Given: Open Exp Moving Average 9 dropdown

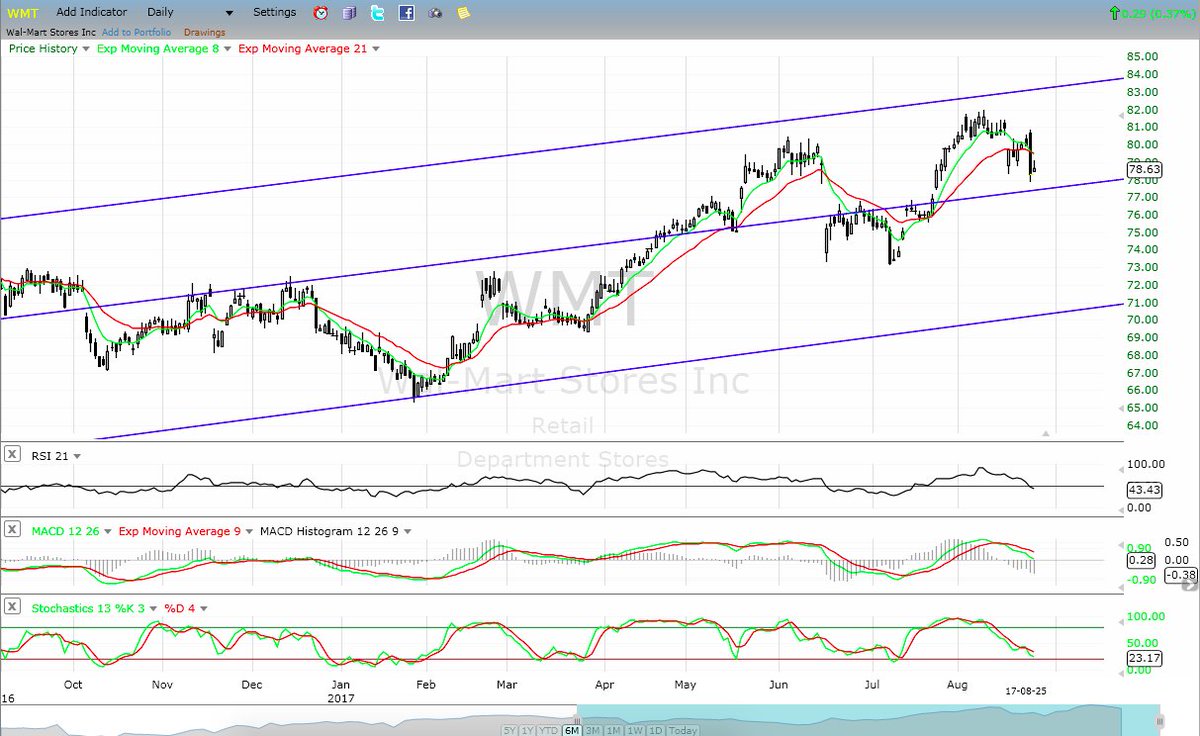Looking at the screenshot, I should pyautogui.click(x=249, y=531).
